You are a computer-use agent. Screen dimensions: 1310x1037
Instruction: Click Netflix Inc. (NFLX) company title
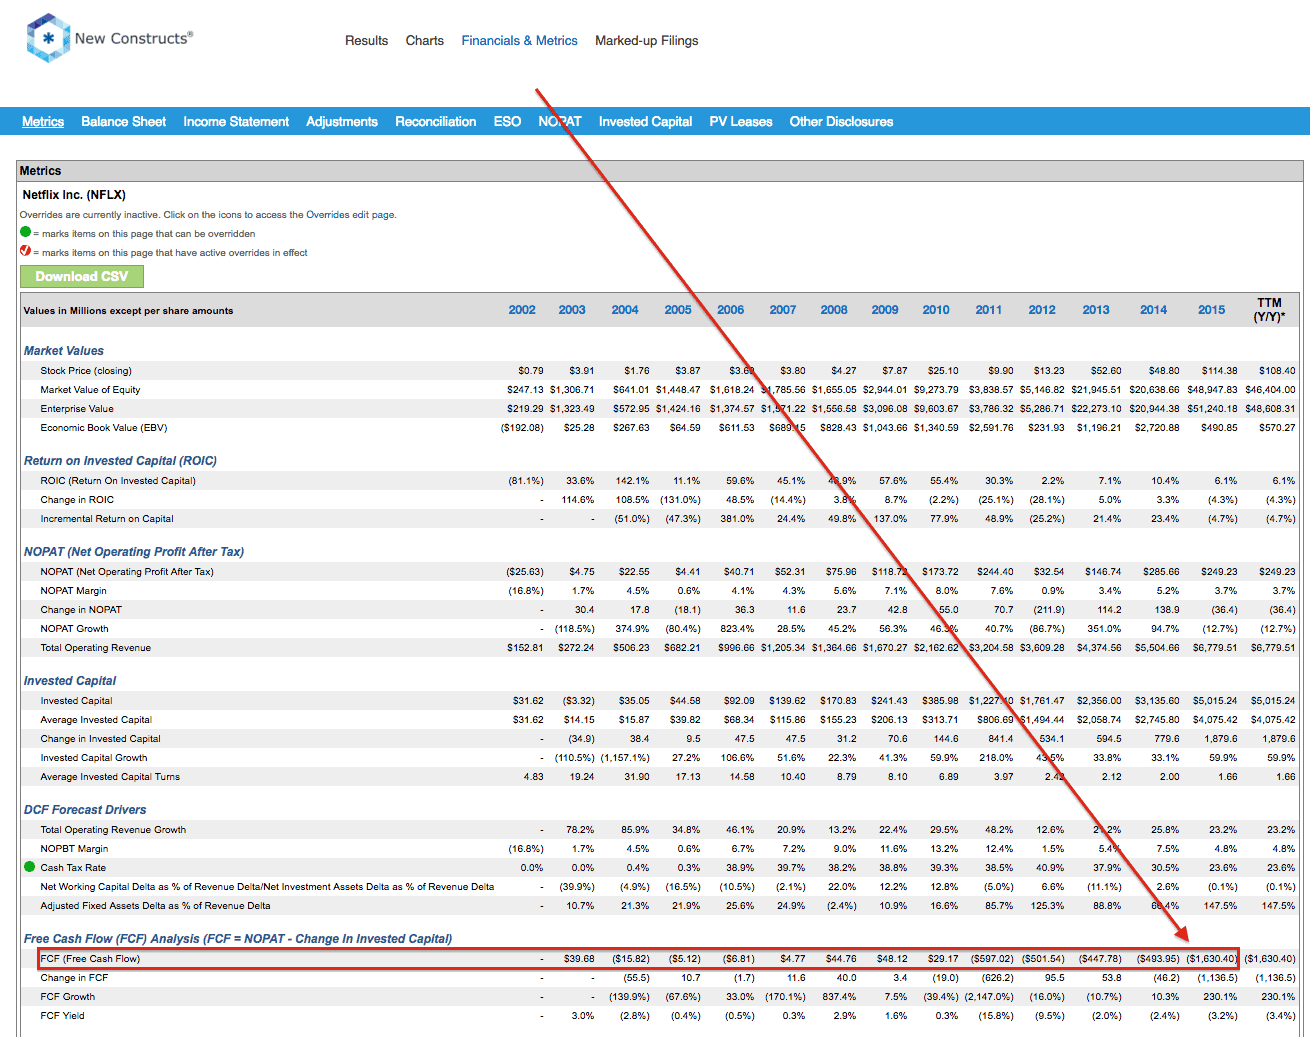tap(74, 195)
